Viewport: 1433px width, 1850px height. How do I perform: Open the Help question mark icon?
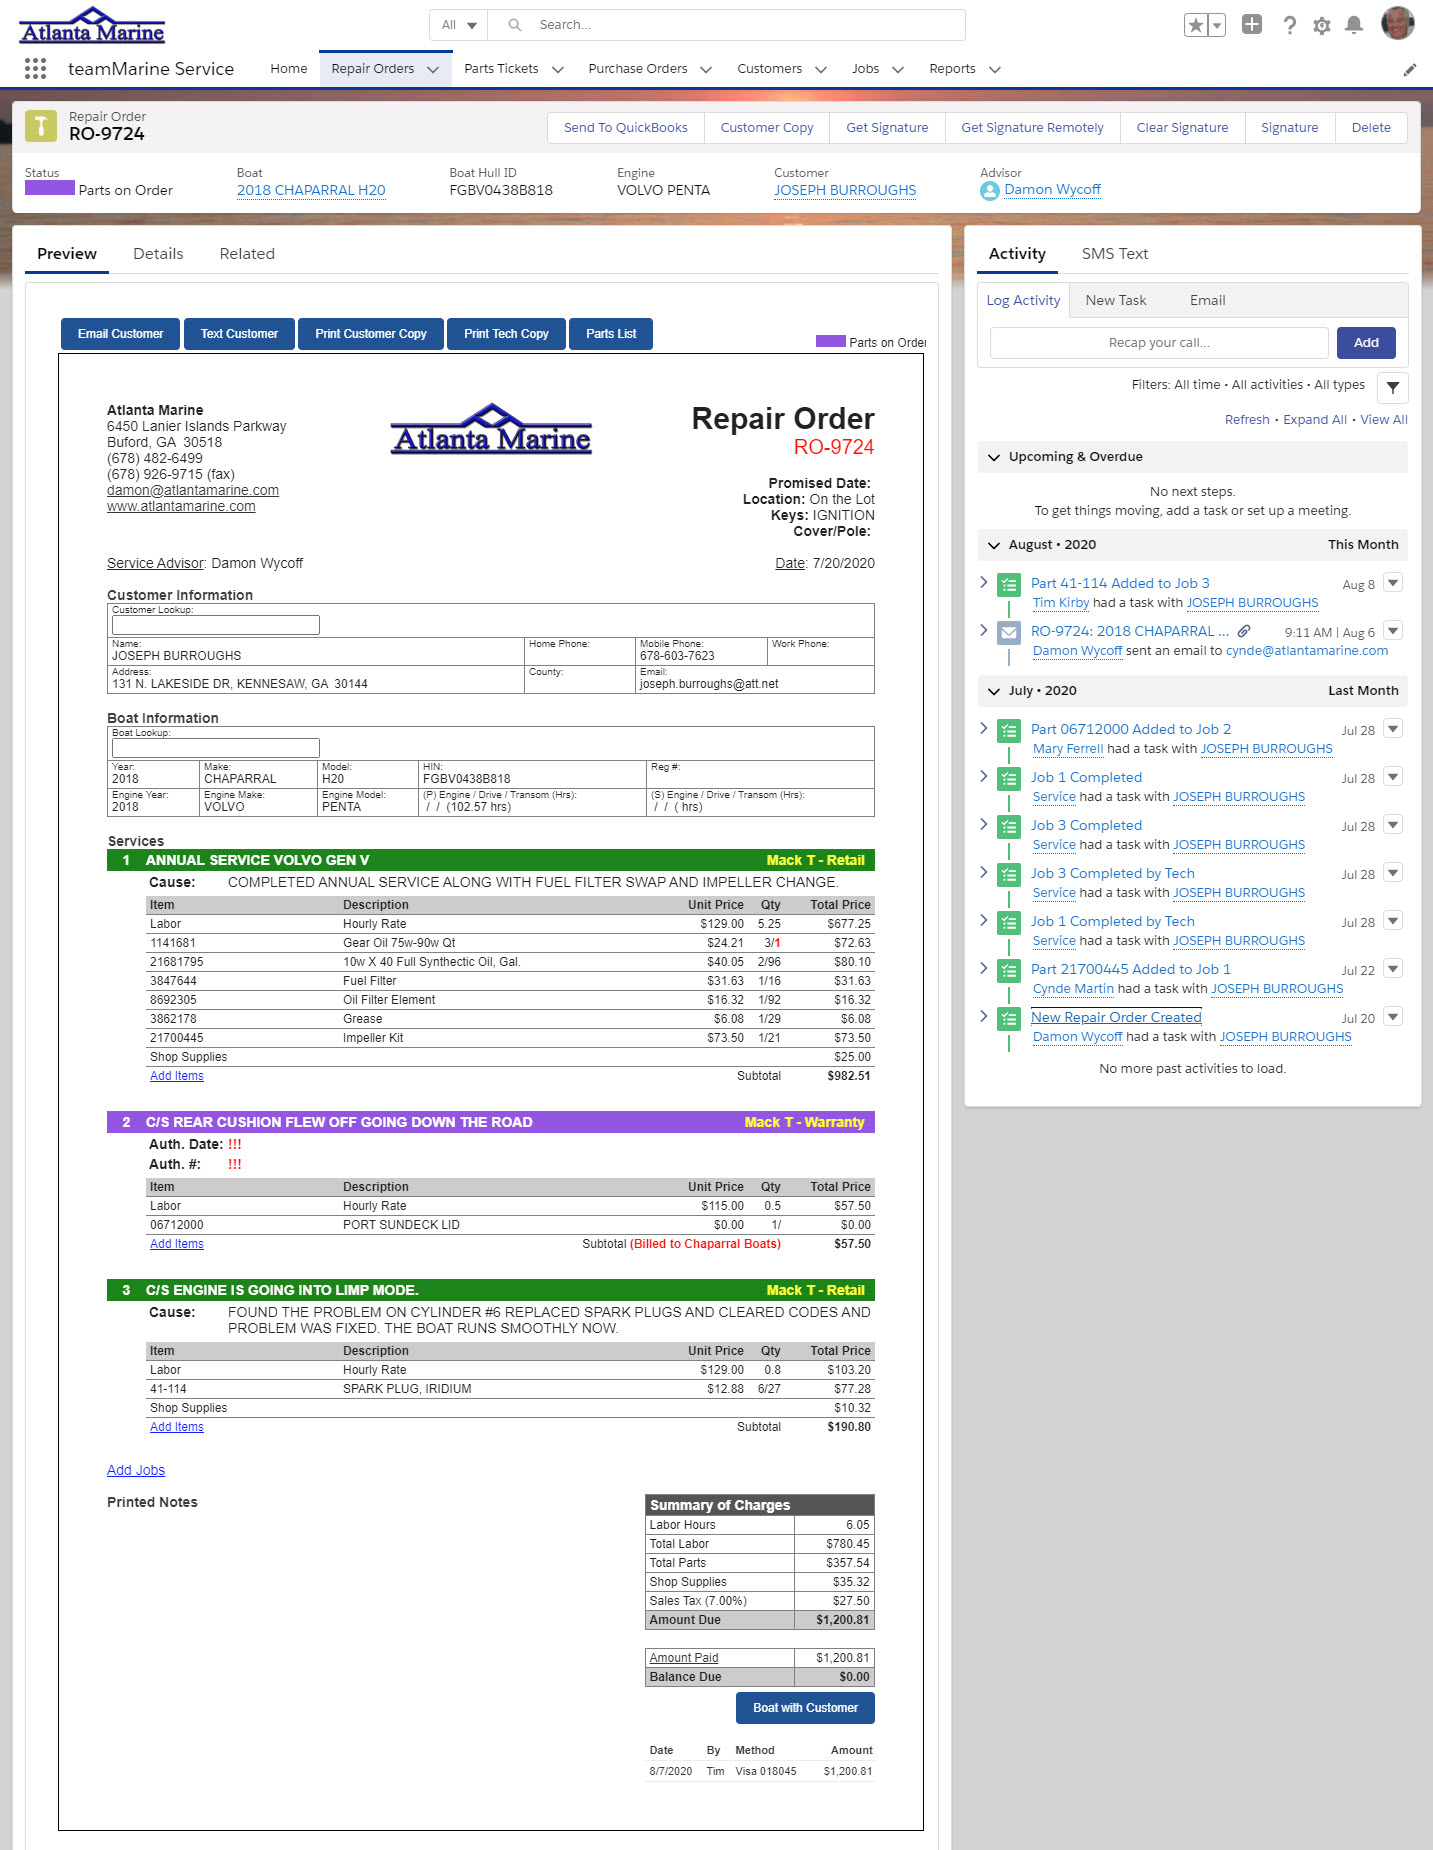click(1290, 25)
